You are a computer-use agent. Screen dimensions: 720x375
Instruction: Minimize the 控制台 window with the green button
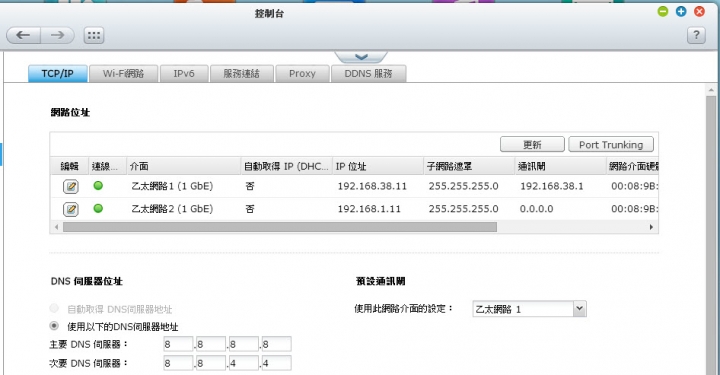coord(663,11)
